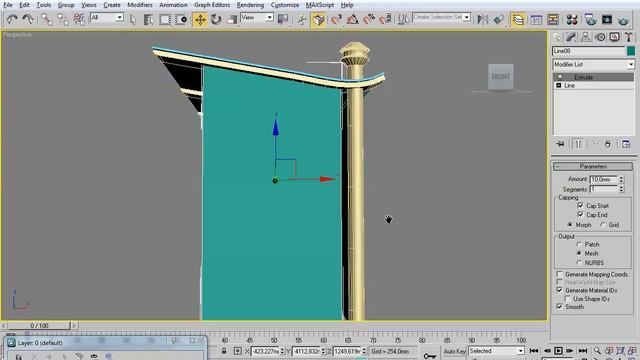Toggle the Cap Start checkbox
This screenshot has width=640, height=360.
(x=580, y=205)
